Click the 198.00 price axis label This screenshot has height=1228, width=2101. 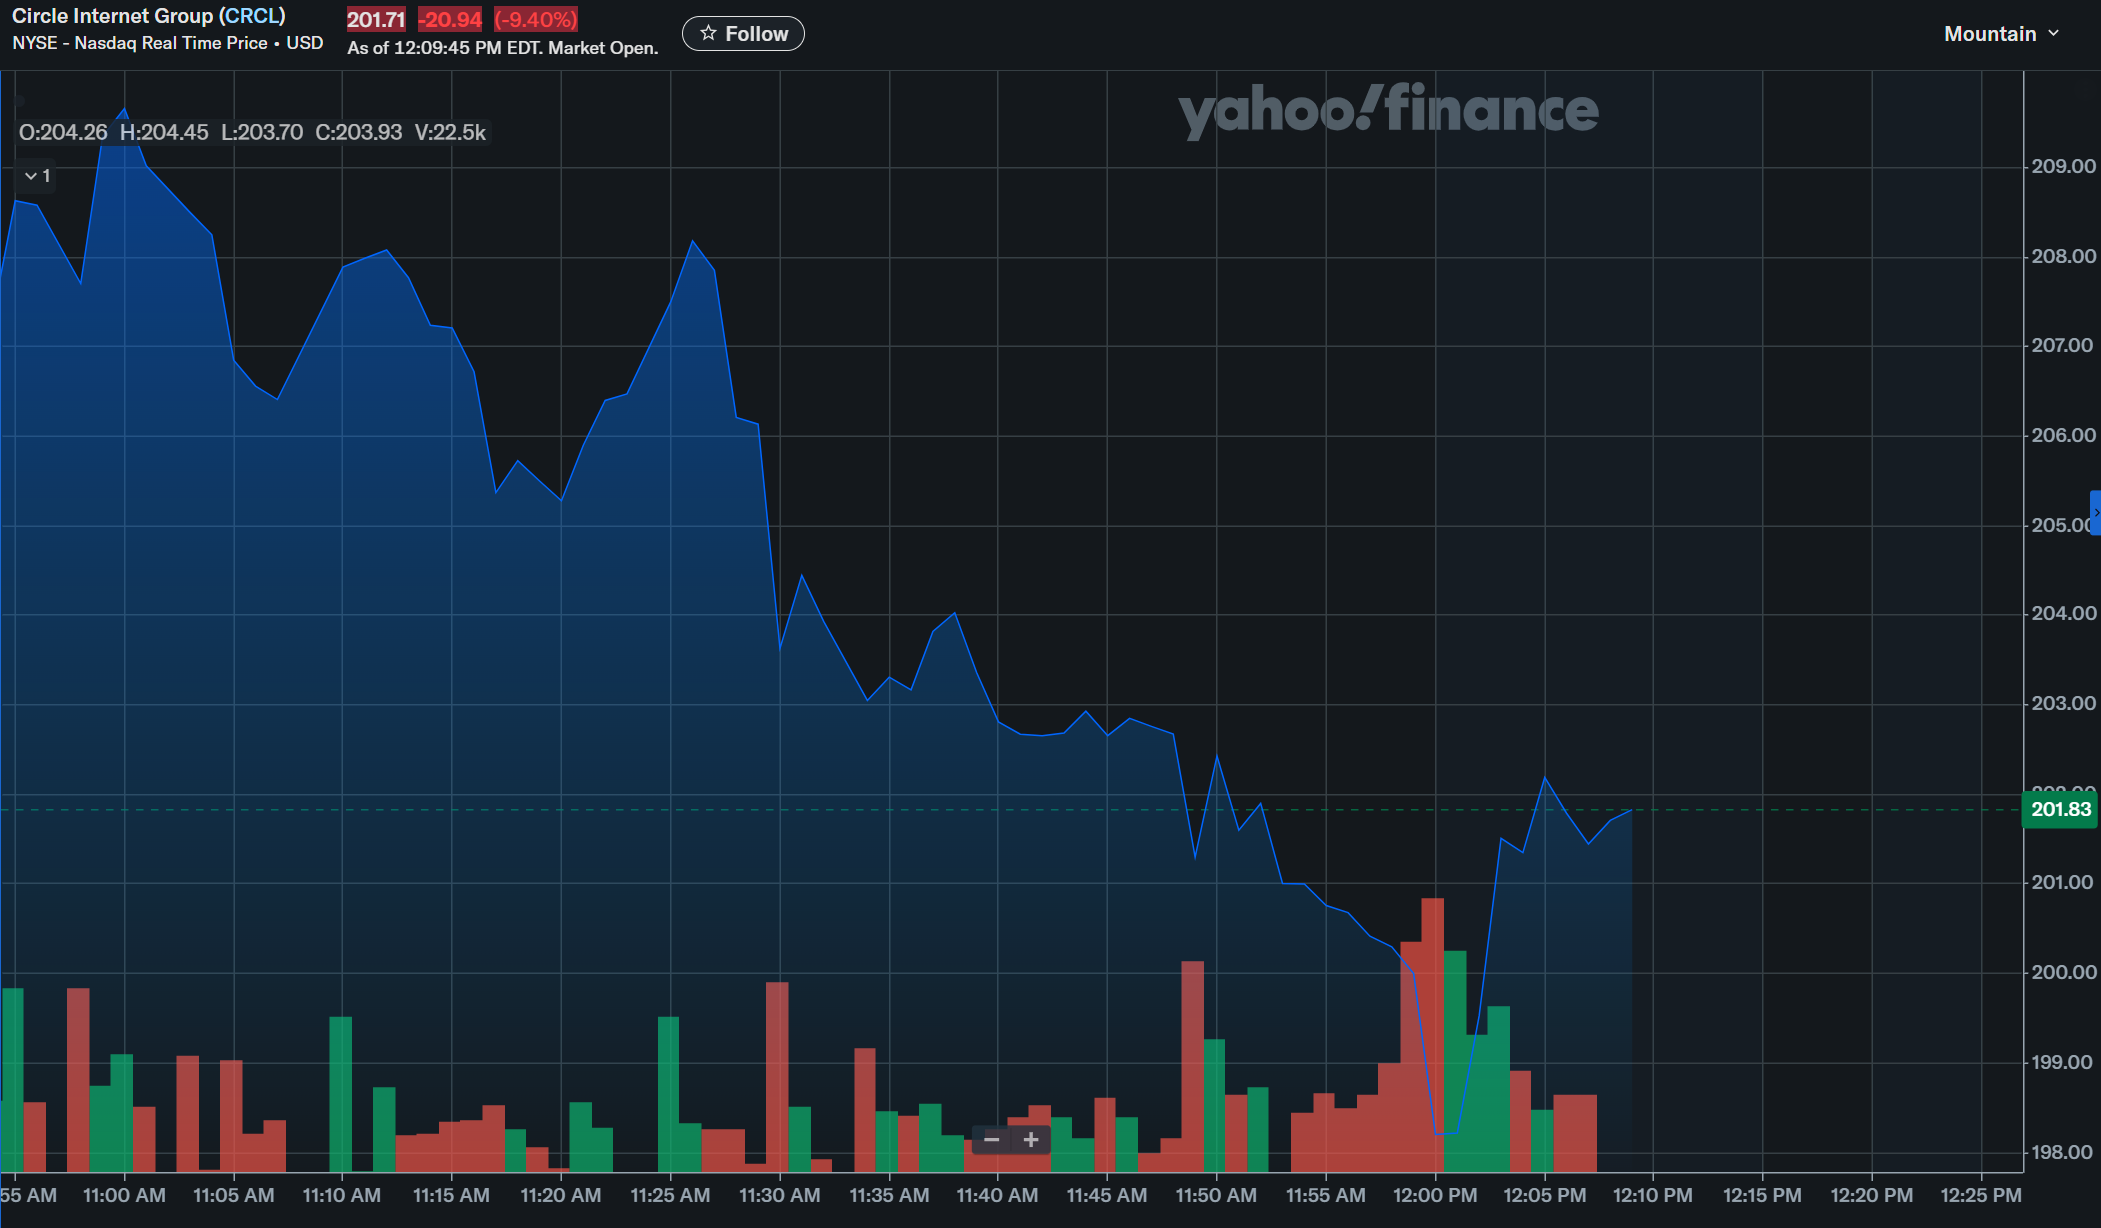(2063, 1152)
